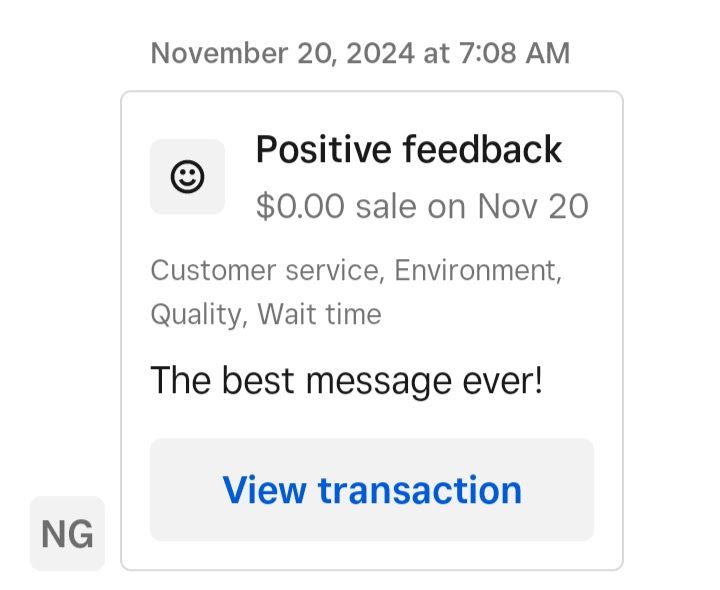Click the gray tile behind the smiley icon

[x=187, y=177]
